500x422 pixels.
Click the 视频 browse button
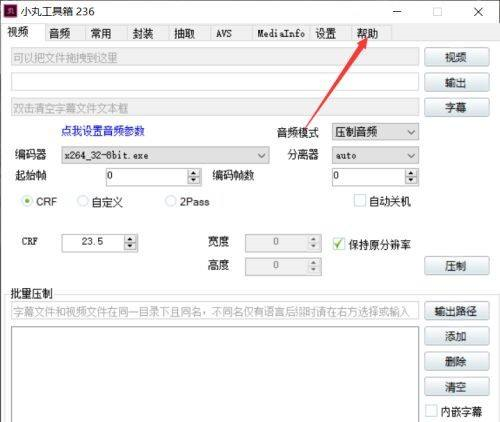457,57
